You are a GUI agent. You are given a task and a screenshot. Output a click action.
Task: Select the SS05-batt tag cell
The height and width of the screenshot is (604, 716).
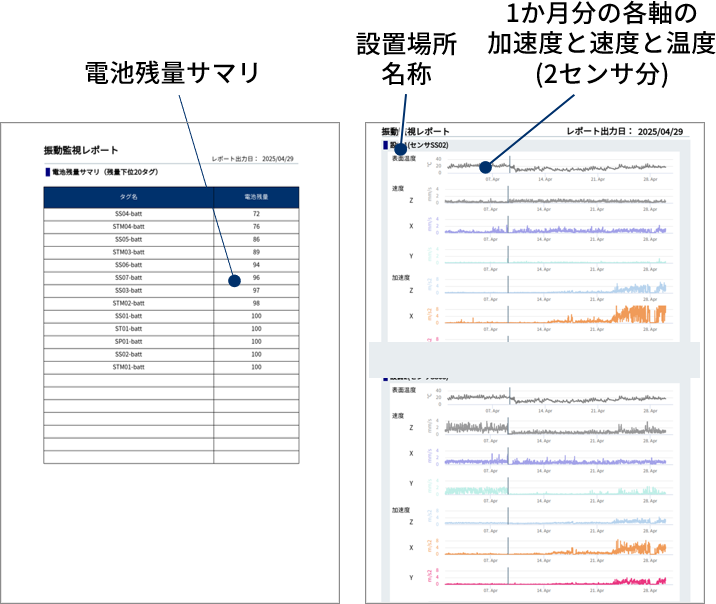point(128,239)
